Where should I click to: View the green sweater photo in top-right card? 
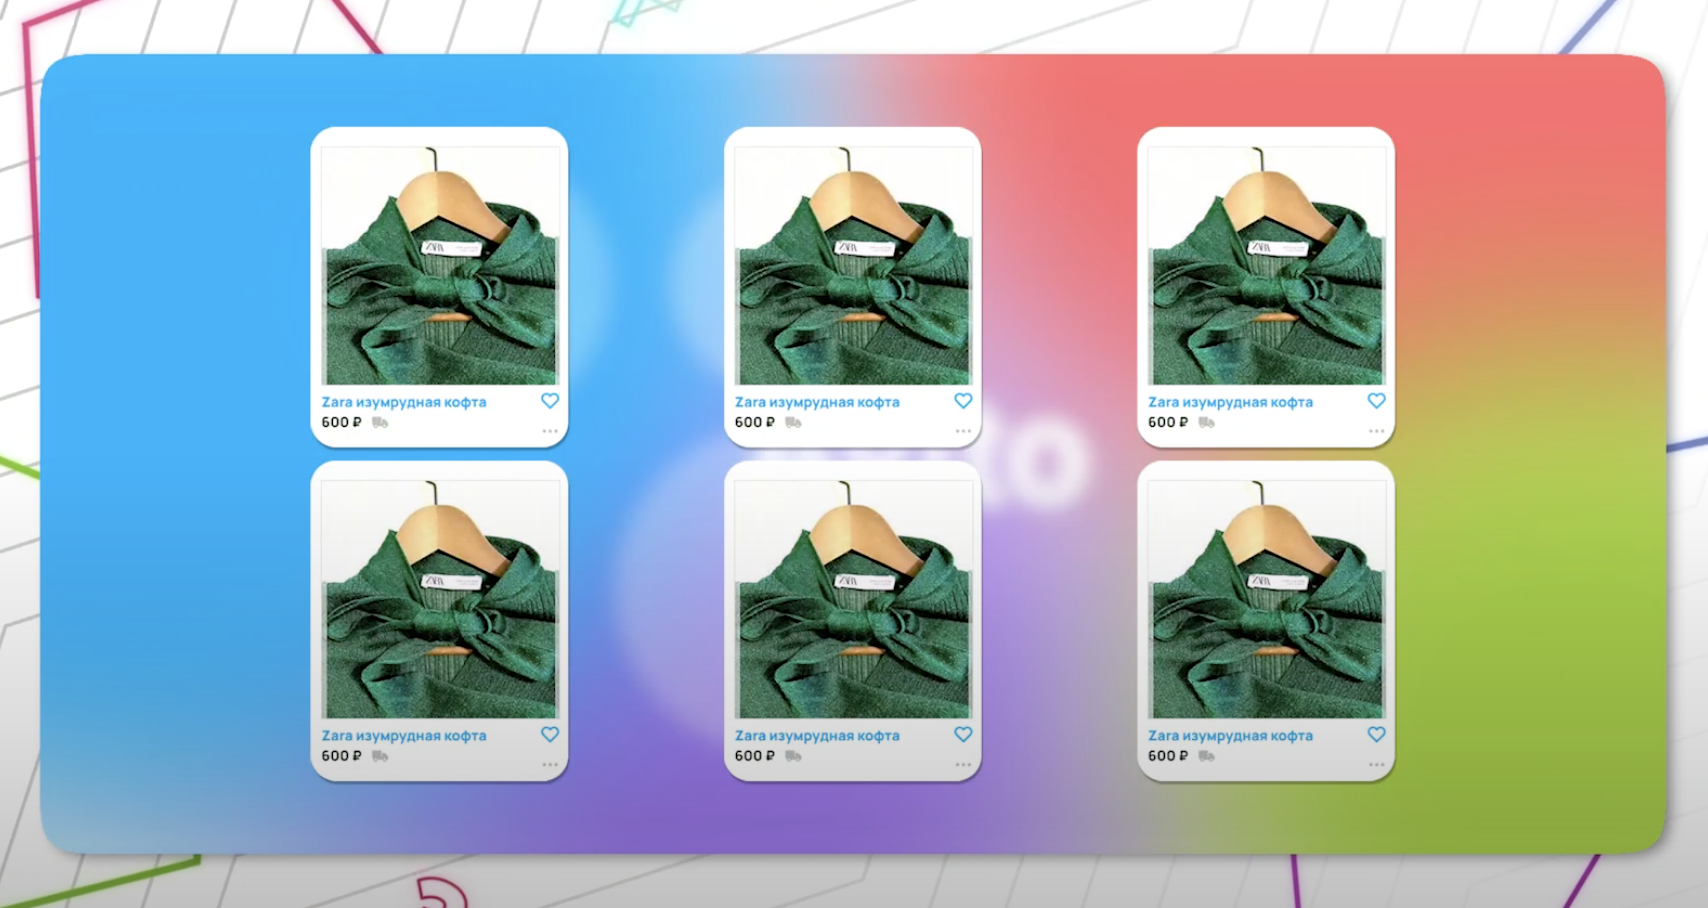(x=1266, y=265)
